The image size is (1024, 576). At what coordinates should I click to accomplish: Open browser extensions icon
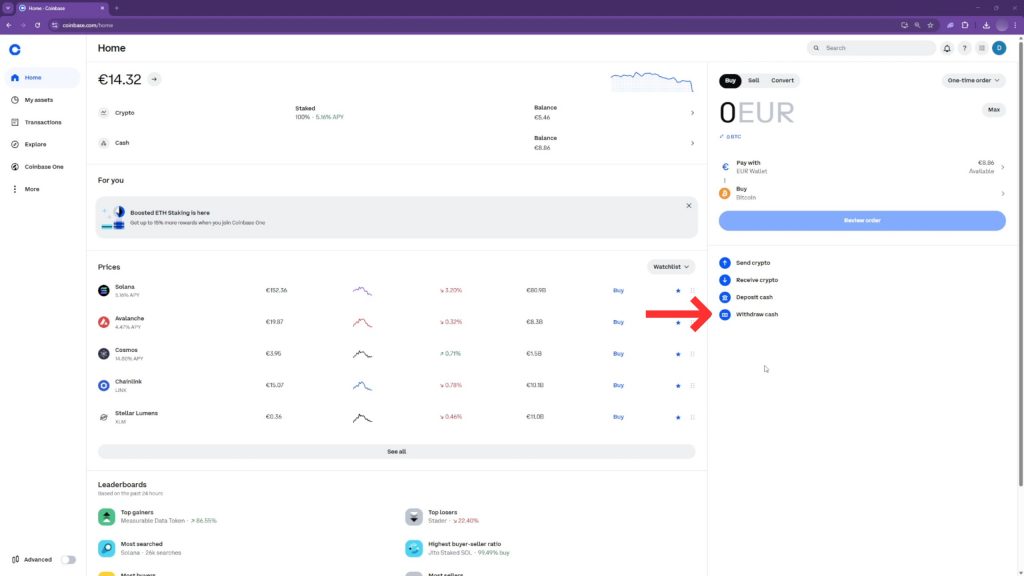pos(965,25)
